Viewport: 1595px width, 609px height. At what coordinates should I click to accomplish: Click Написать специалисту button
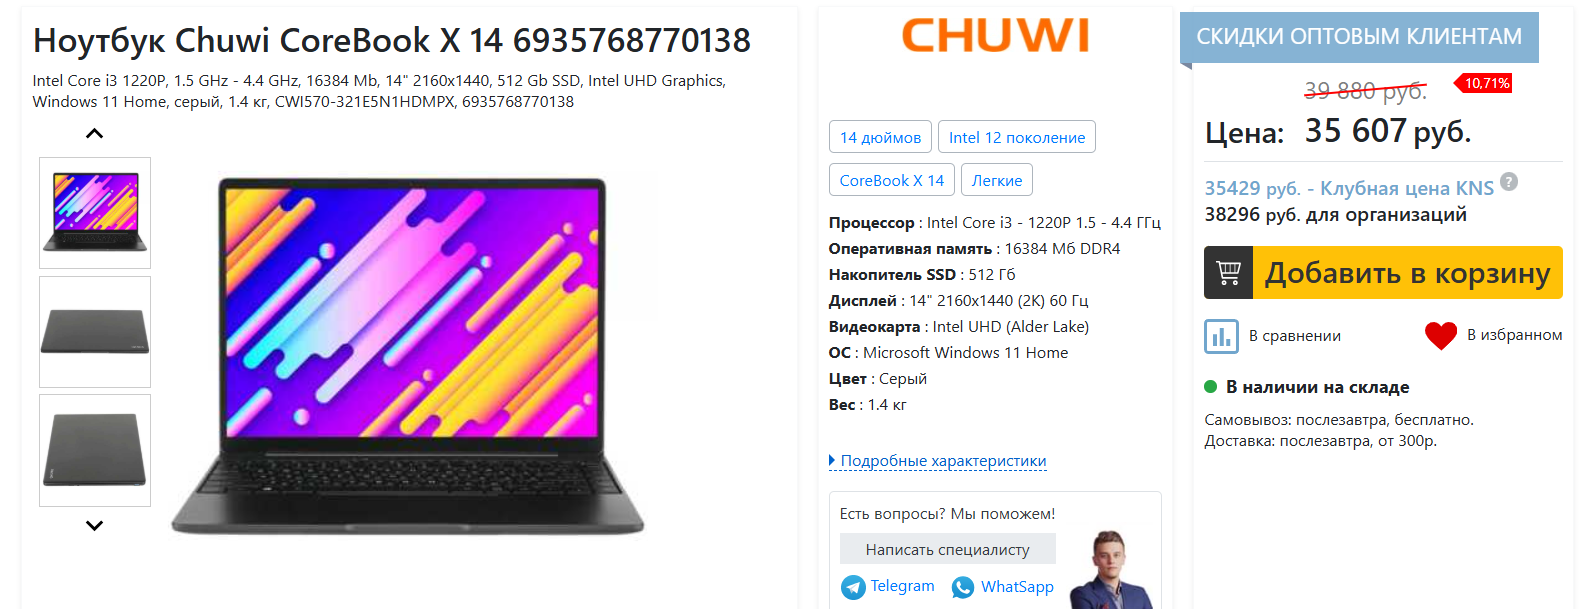point(948,549)
